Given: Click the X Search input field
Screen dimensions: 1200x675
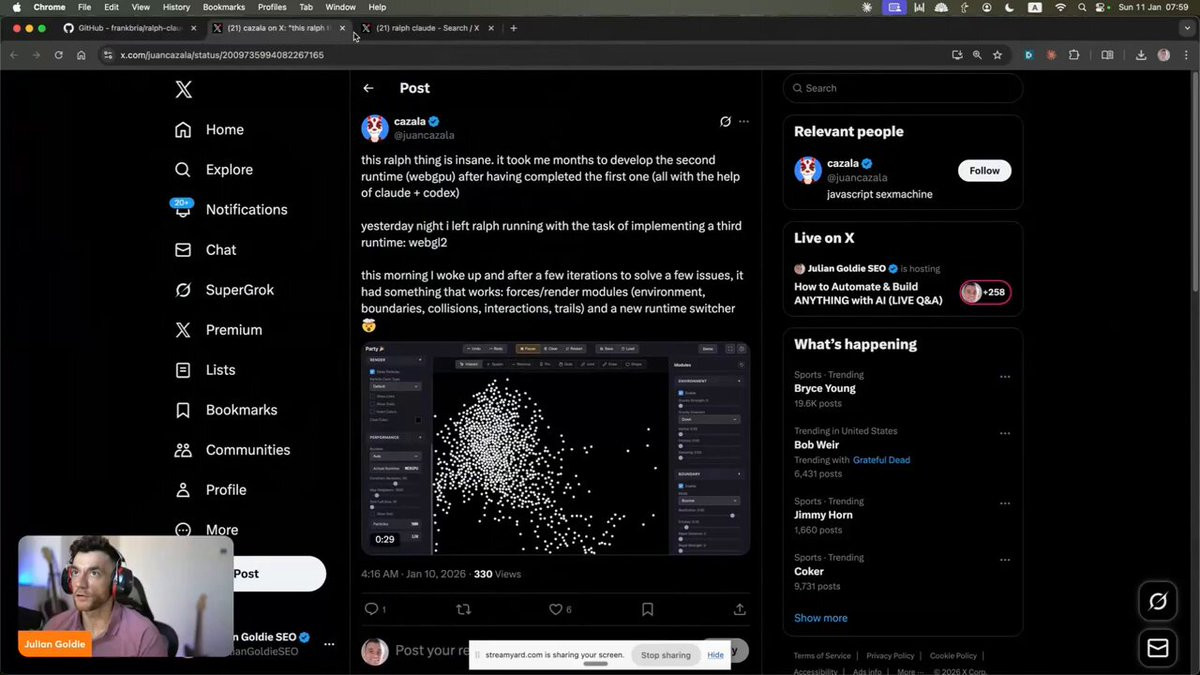Looking at the screenshot, I should click(x=903, y=88).
